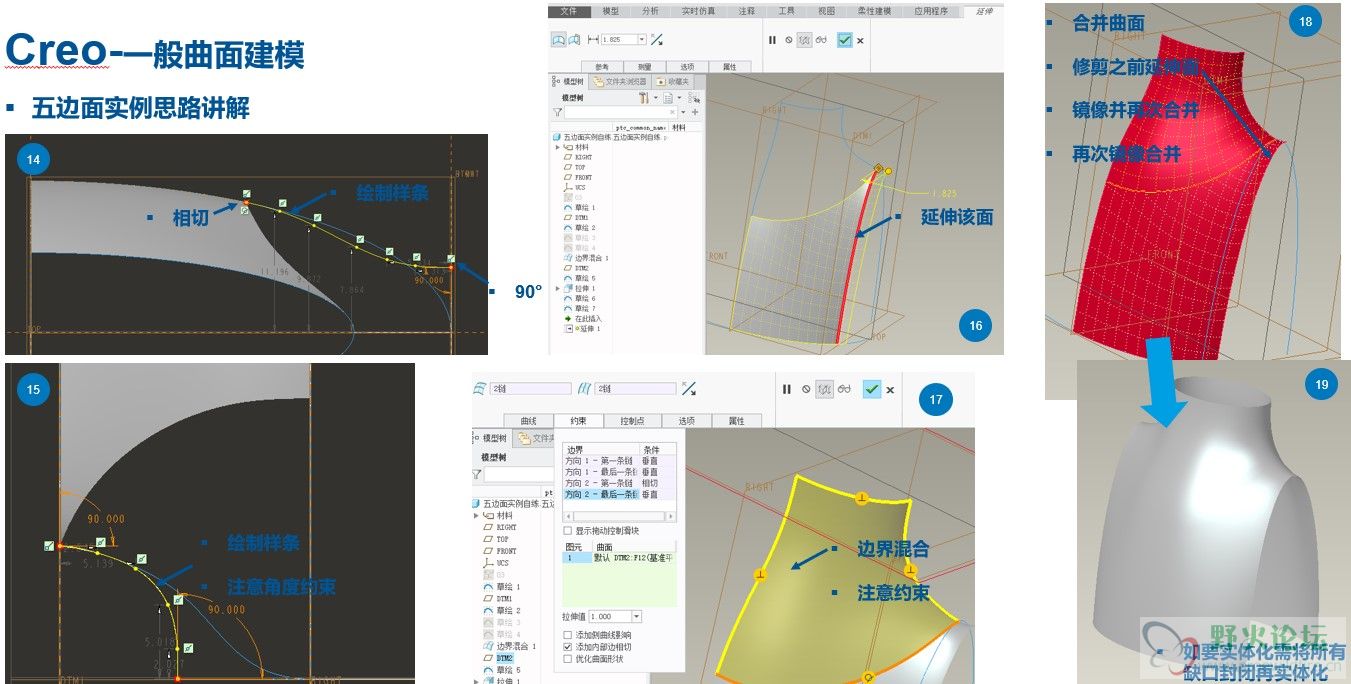
Task: Click in the 1.825 extend distance field
Action: [618, 39]
